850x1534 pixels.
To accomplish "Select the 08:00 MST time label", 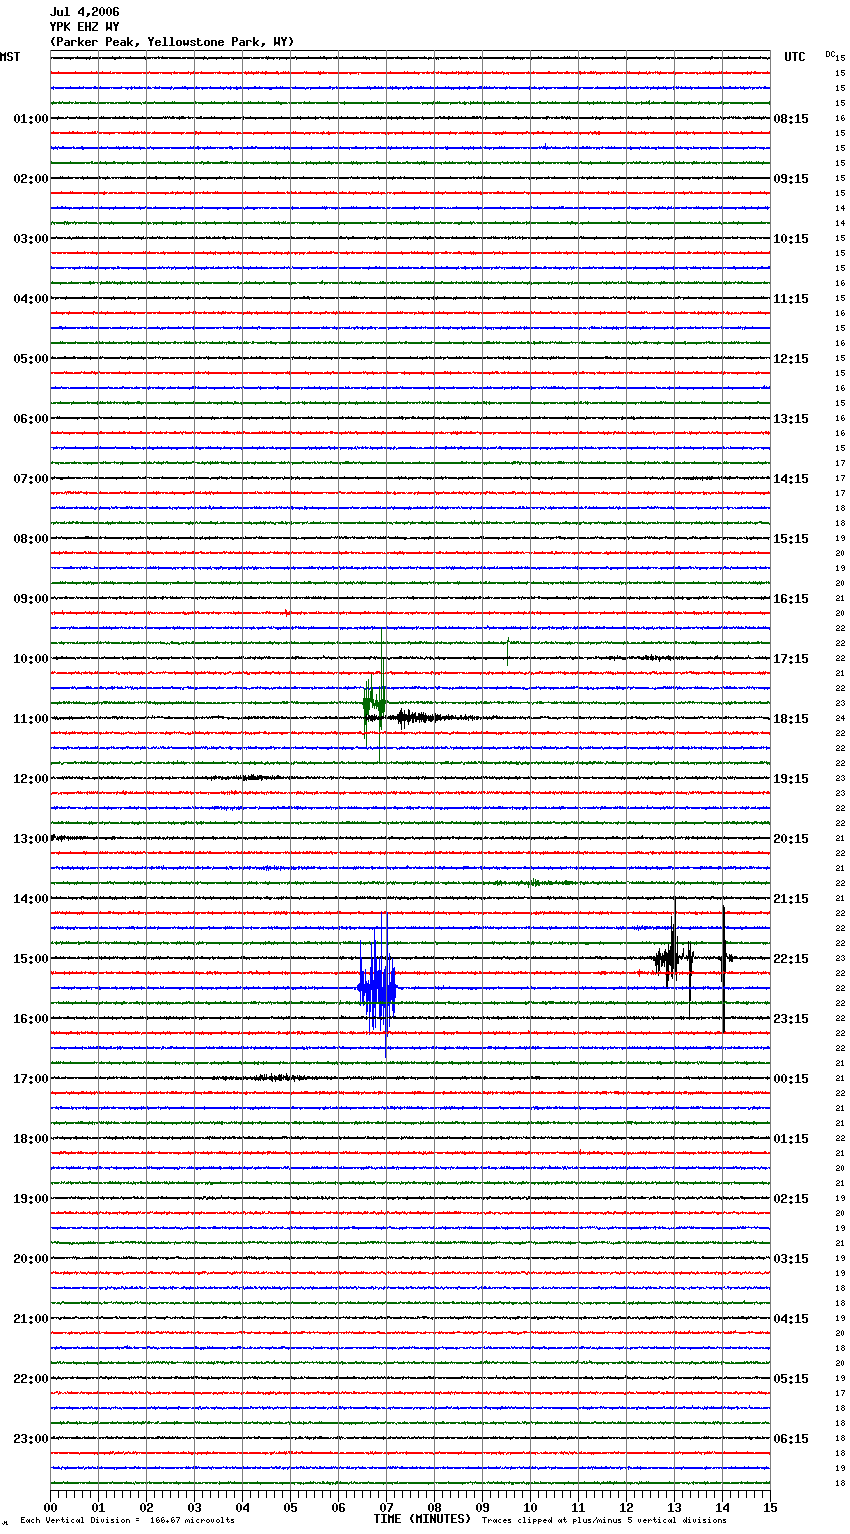I will [31, 539].
